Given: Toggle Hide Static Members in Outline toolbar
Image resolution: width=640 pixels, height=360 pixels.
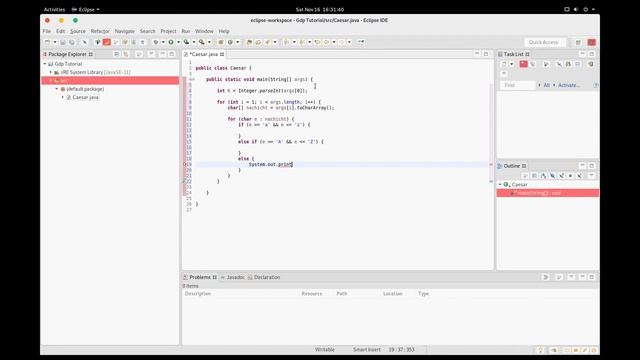Looking at the screenshot, I should click(562, 176).
